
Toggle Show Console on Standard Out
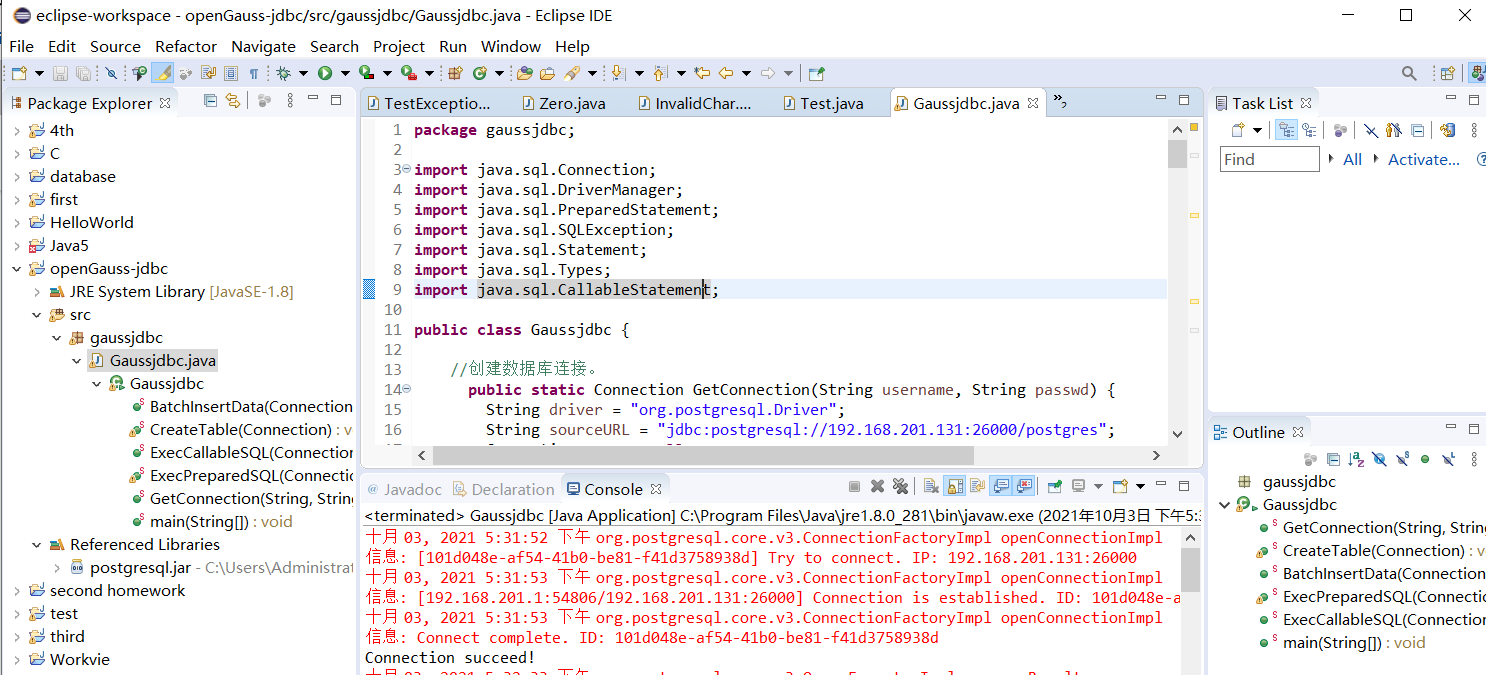tap(1001, 487)
